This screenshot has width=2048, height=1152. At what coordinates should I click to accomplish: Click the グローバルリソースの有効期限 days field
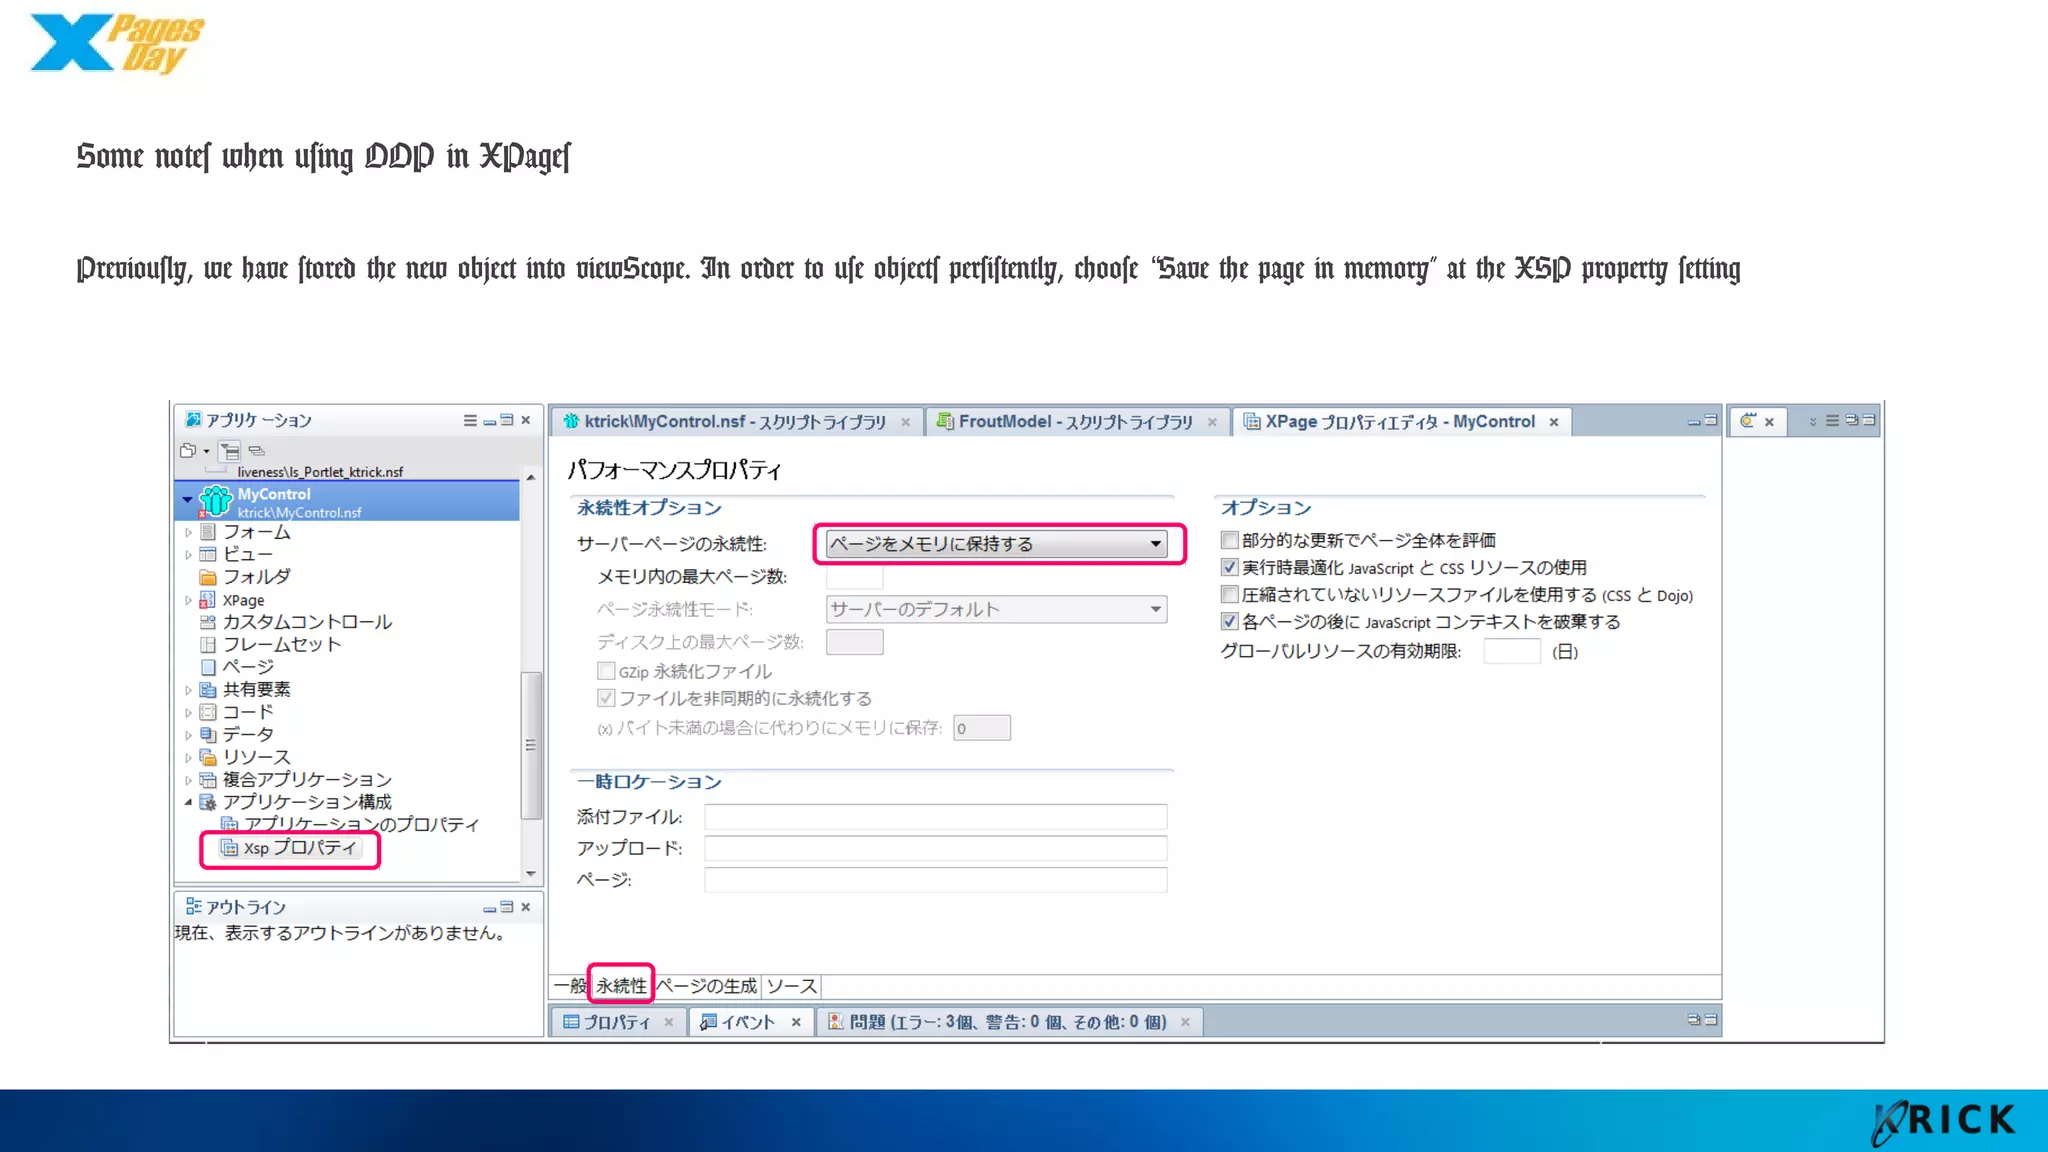tap(1512, 652)
